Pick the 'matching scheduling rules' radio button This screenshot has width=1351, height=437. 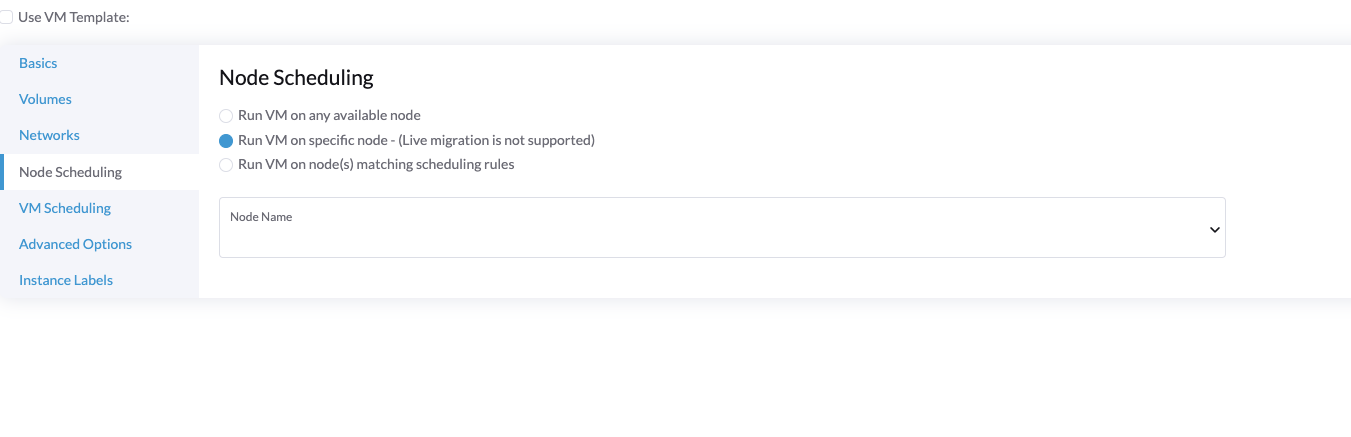pos(226,165)
